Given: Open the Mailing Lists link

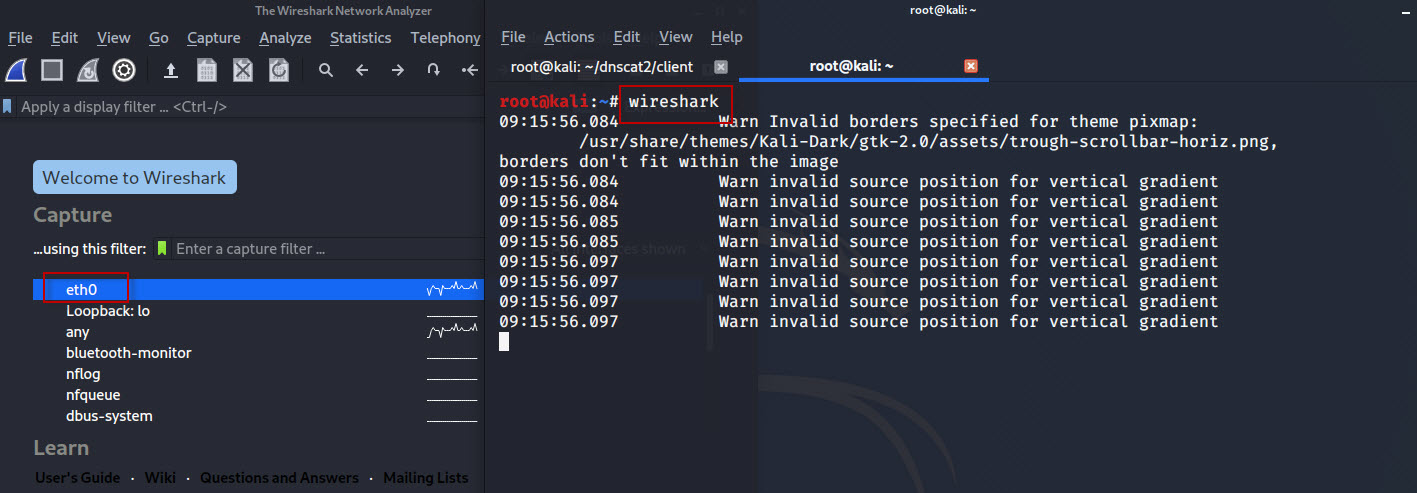Looking at the screenshot, I should (426, 478).
